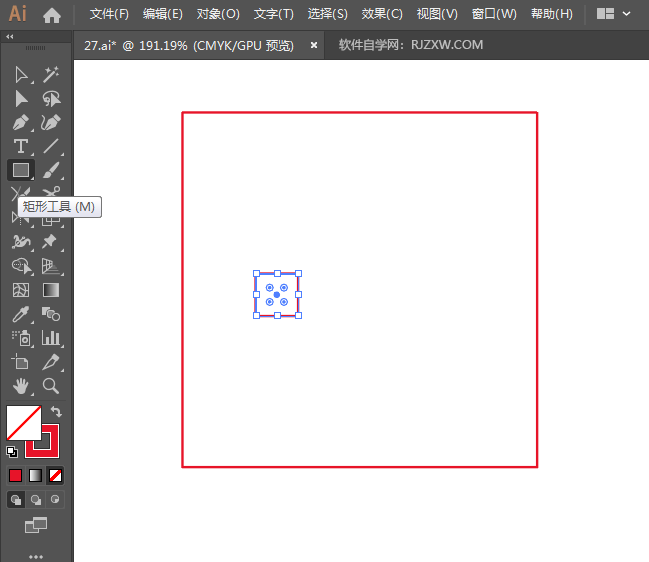Click top-left handle of selected square

[x=257, y=274]
